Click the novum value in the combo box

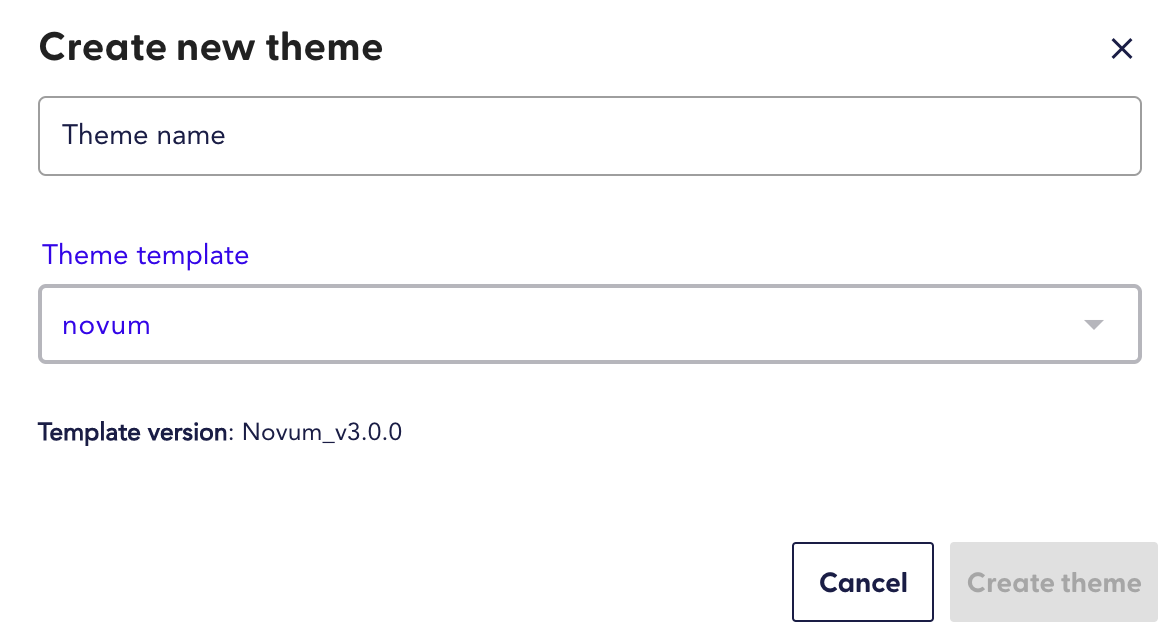pyautogui.click(x=105, y=324)
